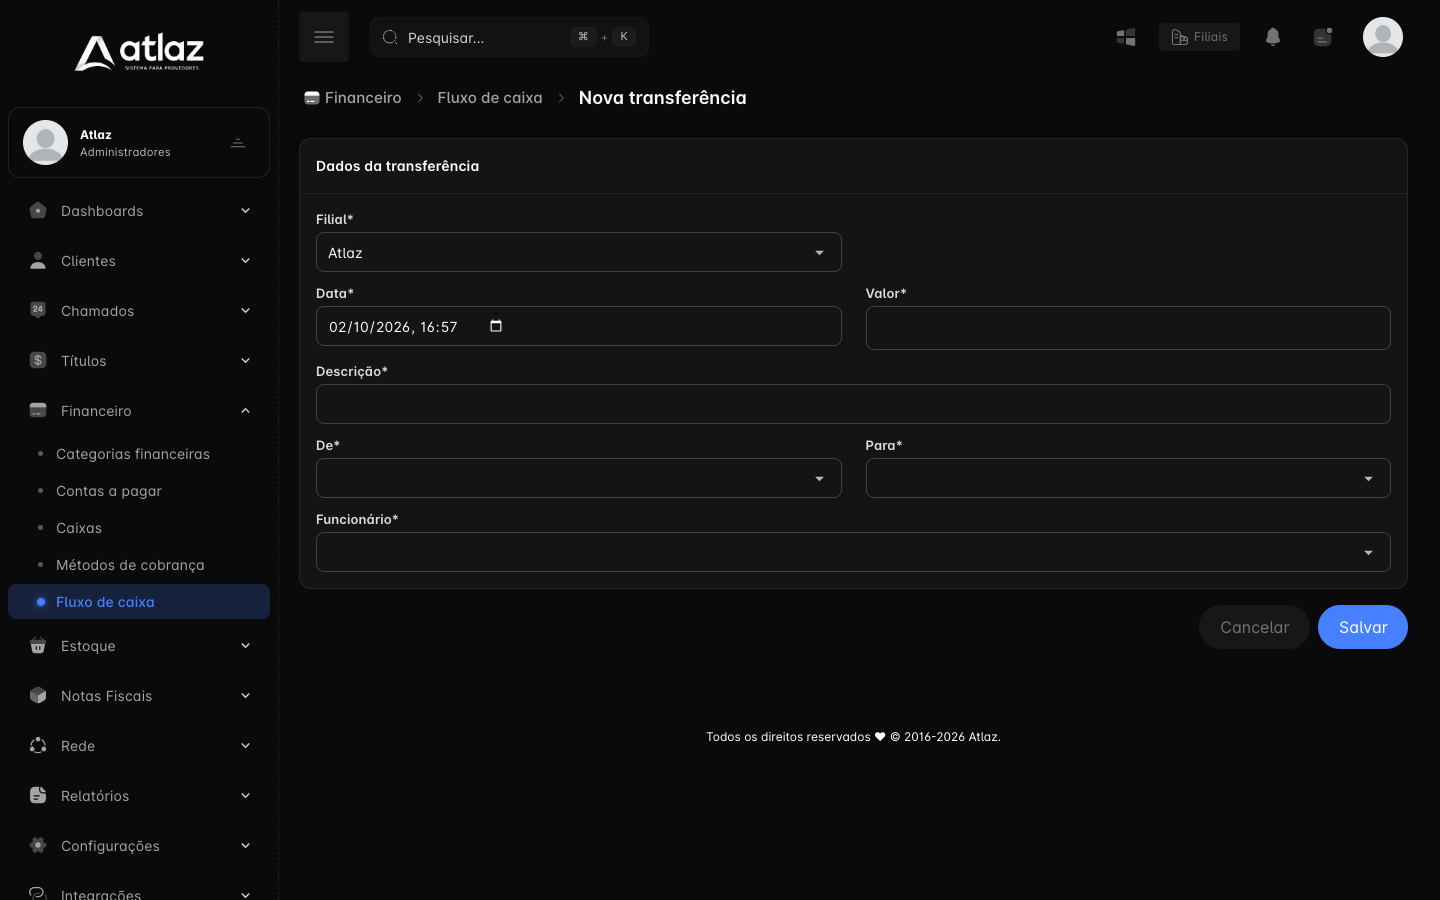Click the Data date-time field
The image size is (1440, 900).
(x=579, y=326)
